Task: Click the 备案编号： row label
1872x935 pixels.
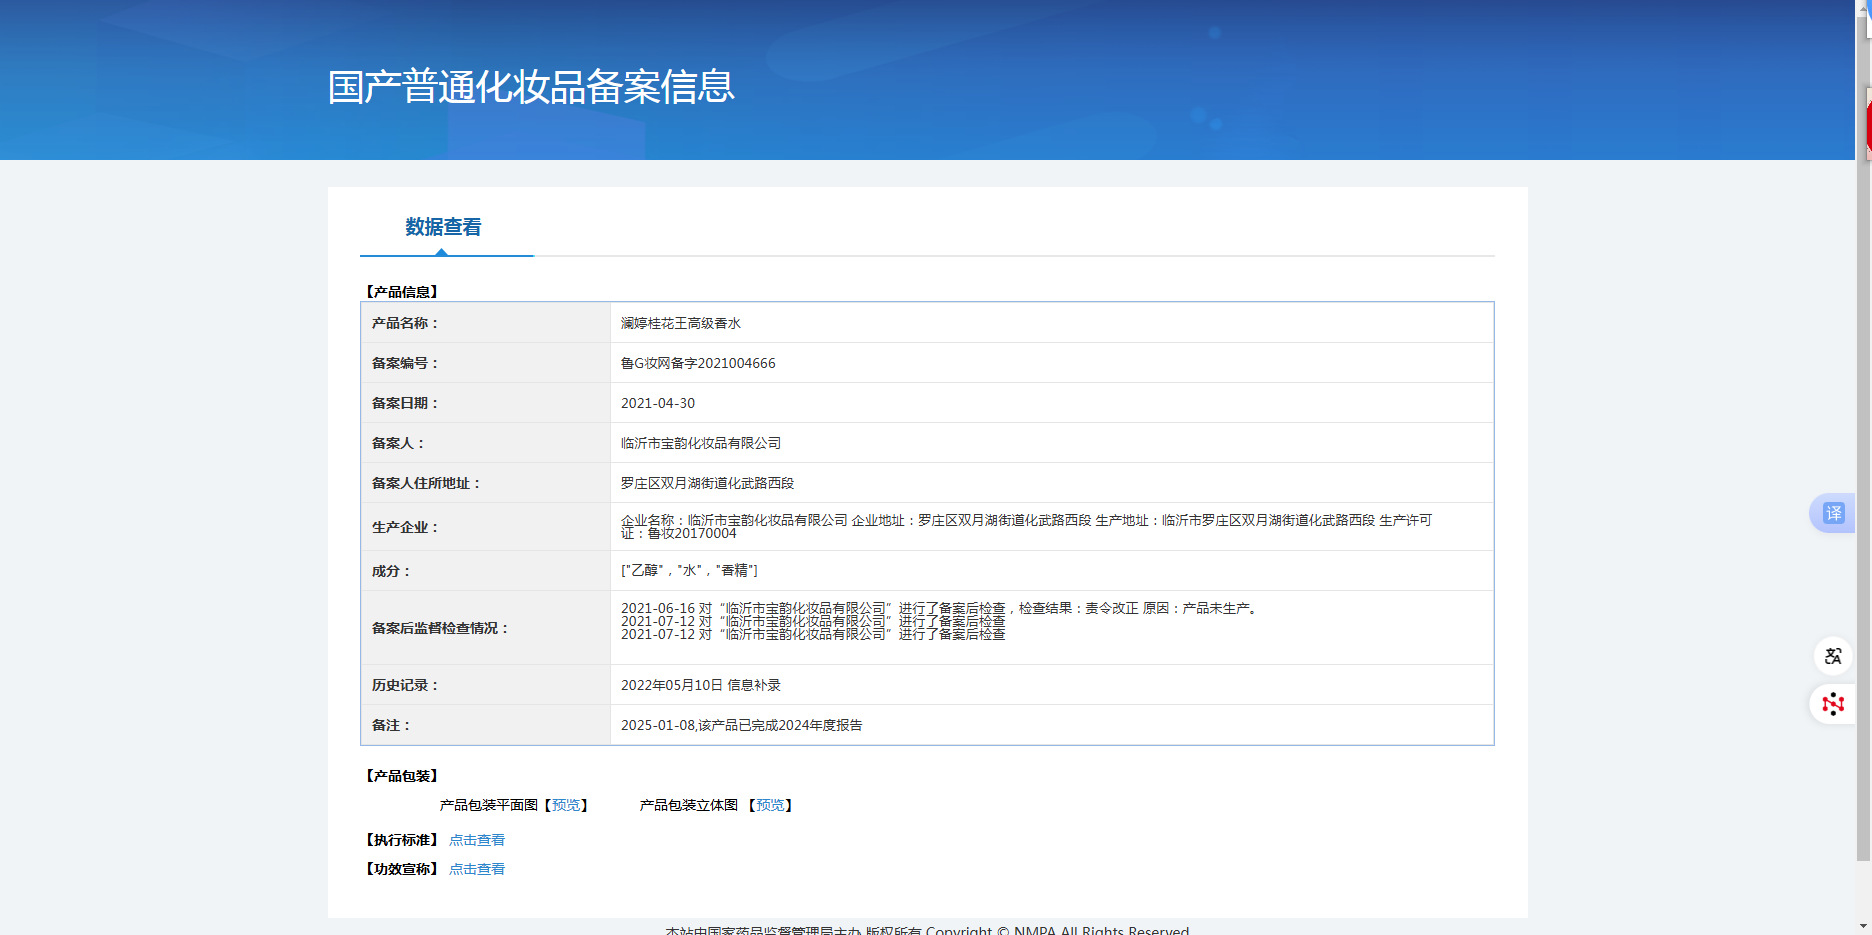Action: pyautogui.click(x=405, y=363)
